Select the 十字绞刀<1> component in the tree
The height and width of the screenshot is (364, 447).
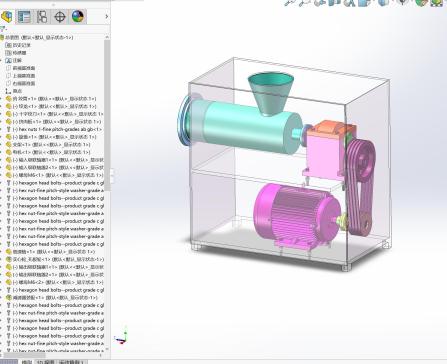tap(55, 114)
